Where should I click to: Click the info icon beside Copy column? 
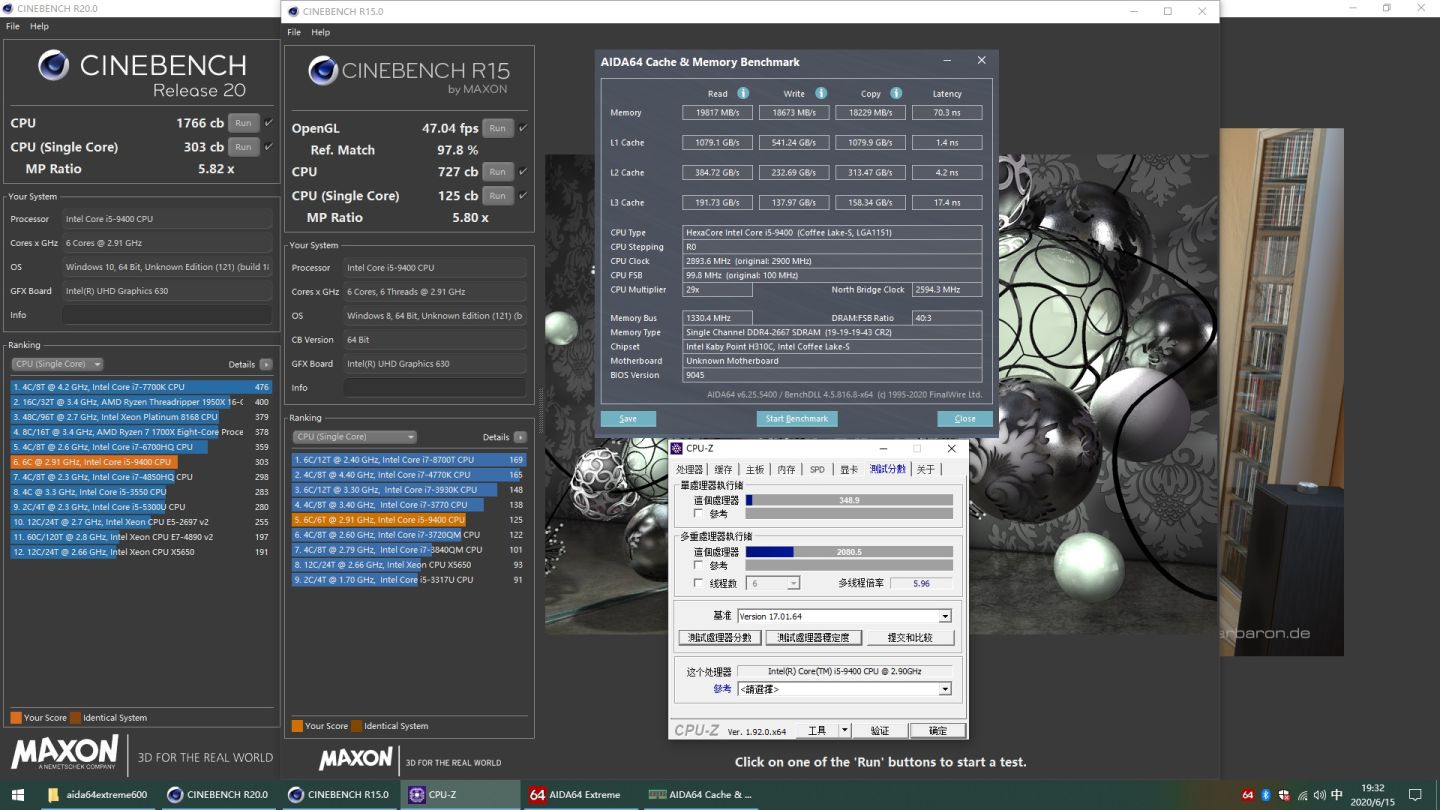896,93
